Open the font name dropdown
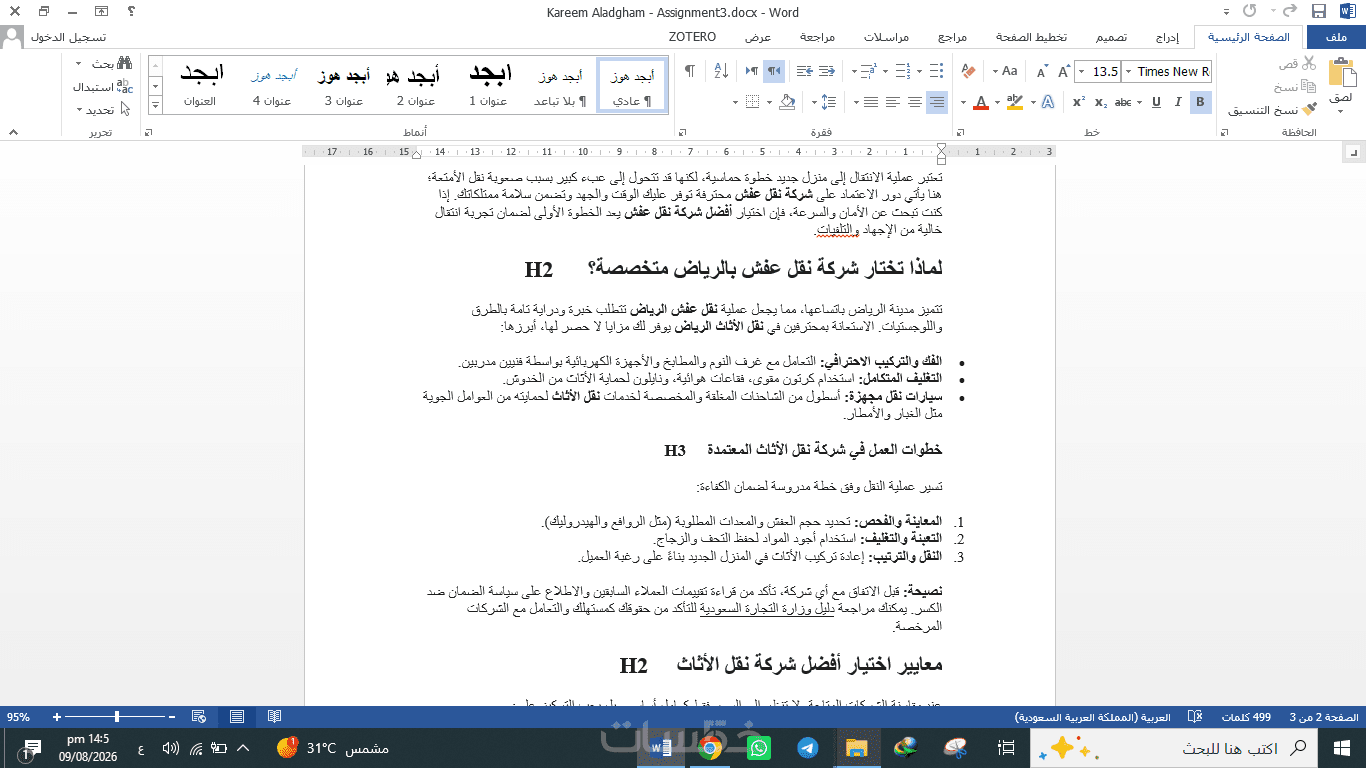The width and height of the screenshot is (1366, 768). 1127,71
